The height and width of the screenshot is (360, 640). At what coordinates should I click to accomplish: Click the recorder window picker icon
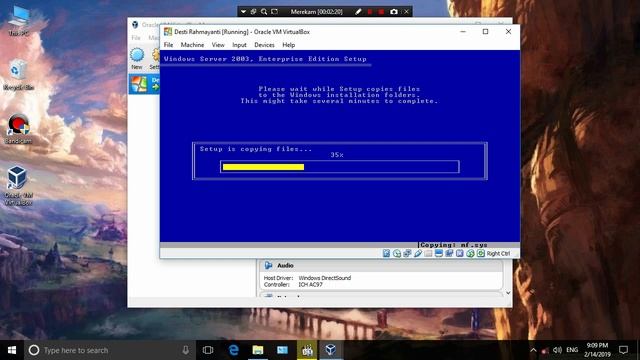253,12
